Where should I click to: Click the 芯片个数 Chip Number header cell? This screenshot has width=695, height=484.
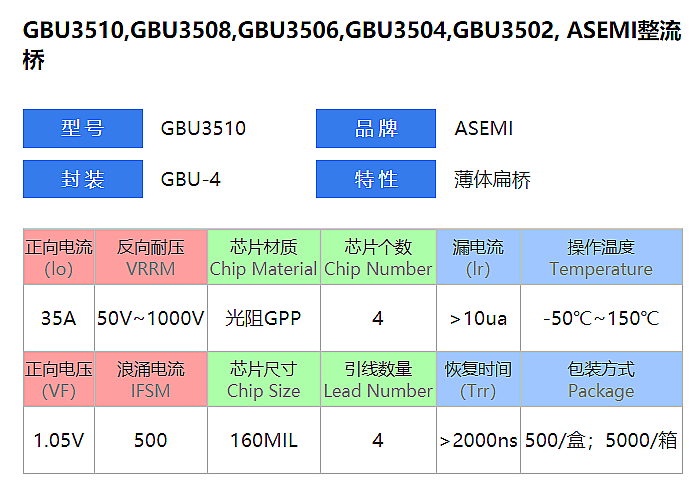(379, 257)
